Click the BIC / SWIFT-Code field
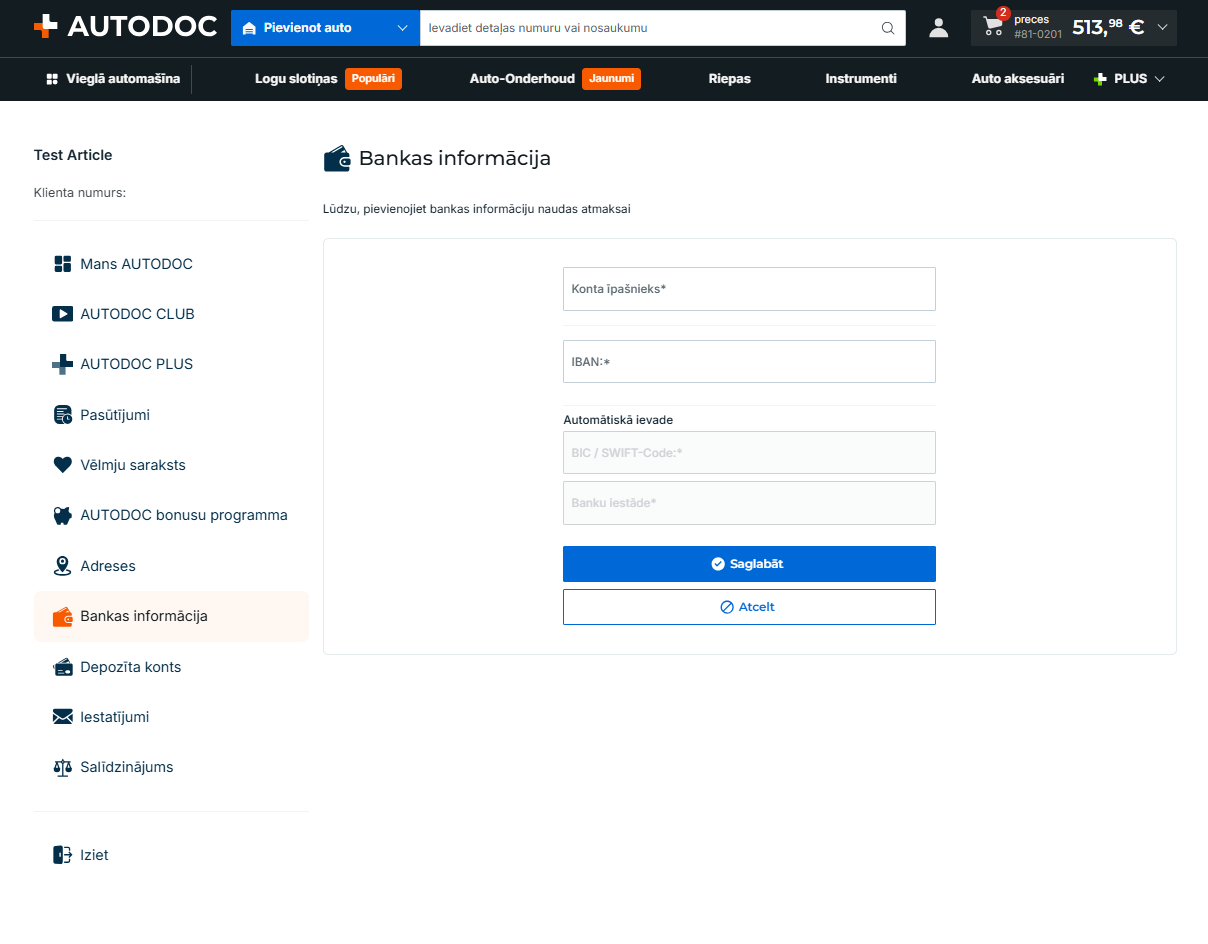 [749, 452]
